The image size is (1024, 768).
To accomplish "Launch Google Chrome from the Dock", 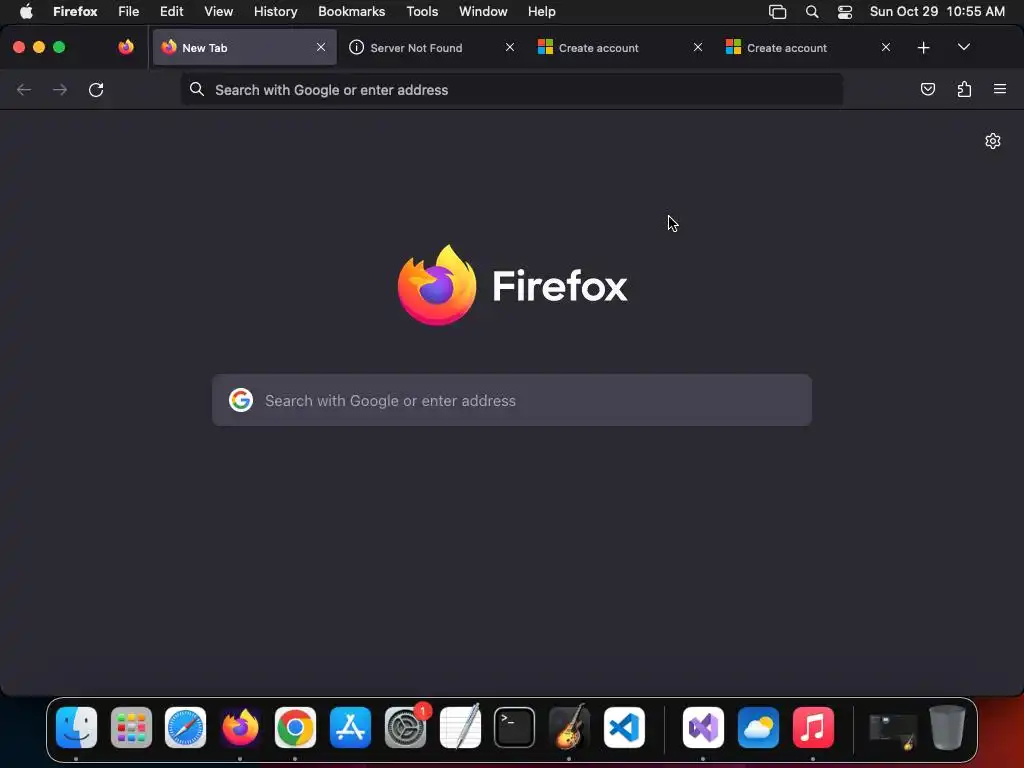I will pos(295,728).
